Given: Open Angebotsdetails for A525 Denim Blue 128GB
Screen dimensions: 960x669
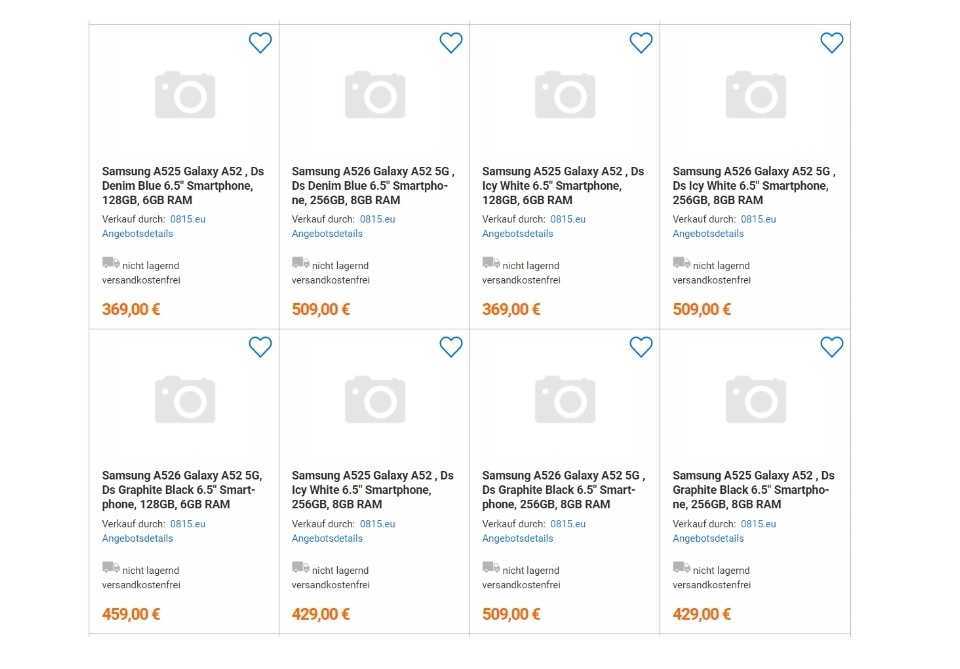Looking at the screenshot, I should coord(137,234).
